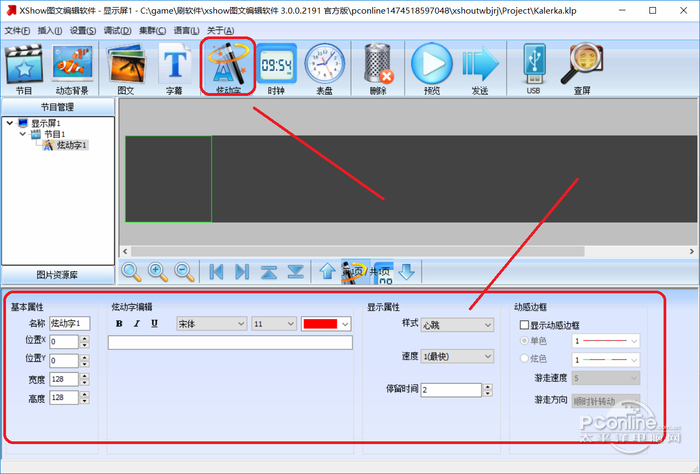
Task: Start 预览 preview playback
Action: click(431, 69)
